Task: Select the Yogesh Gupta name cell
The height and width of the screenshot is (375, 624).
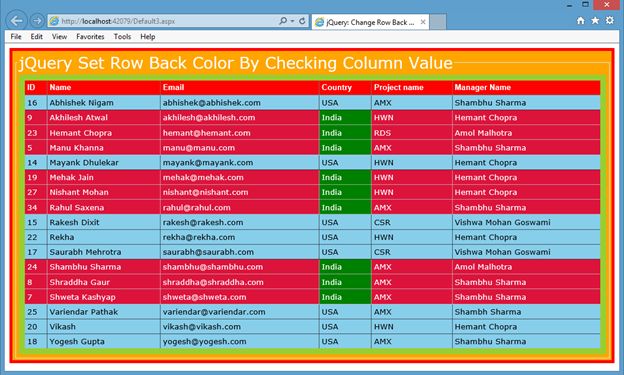Action: [103, 342]
